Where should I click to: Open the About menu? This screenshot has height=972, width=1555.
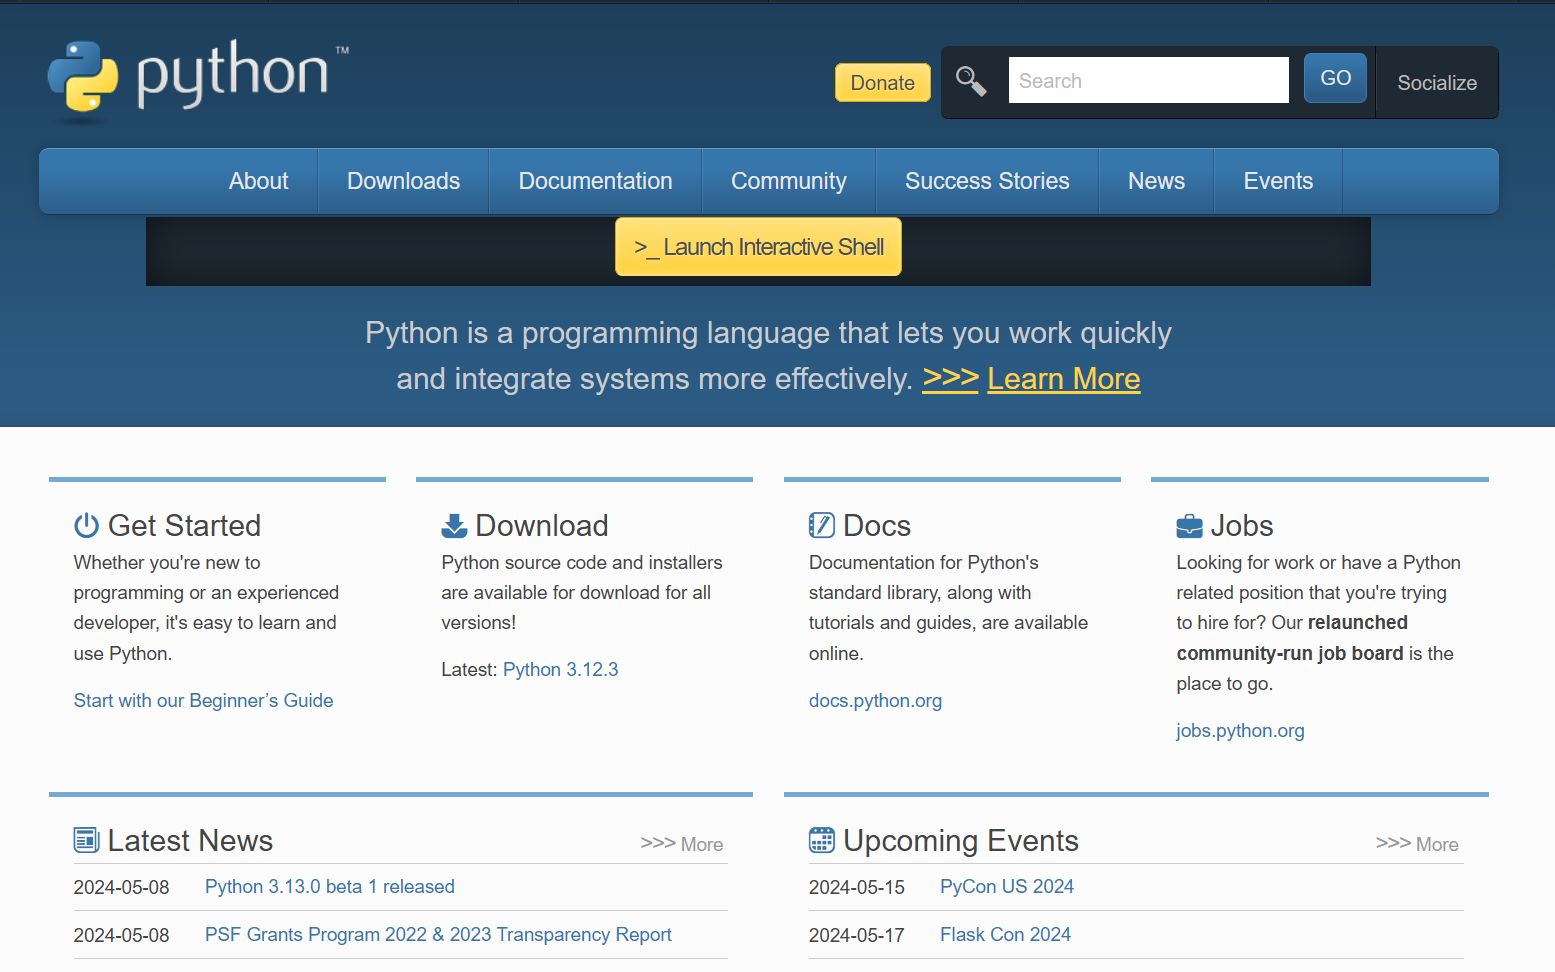pos(258,181)
